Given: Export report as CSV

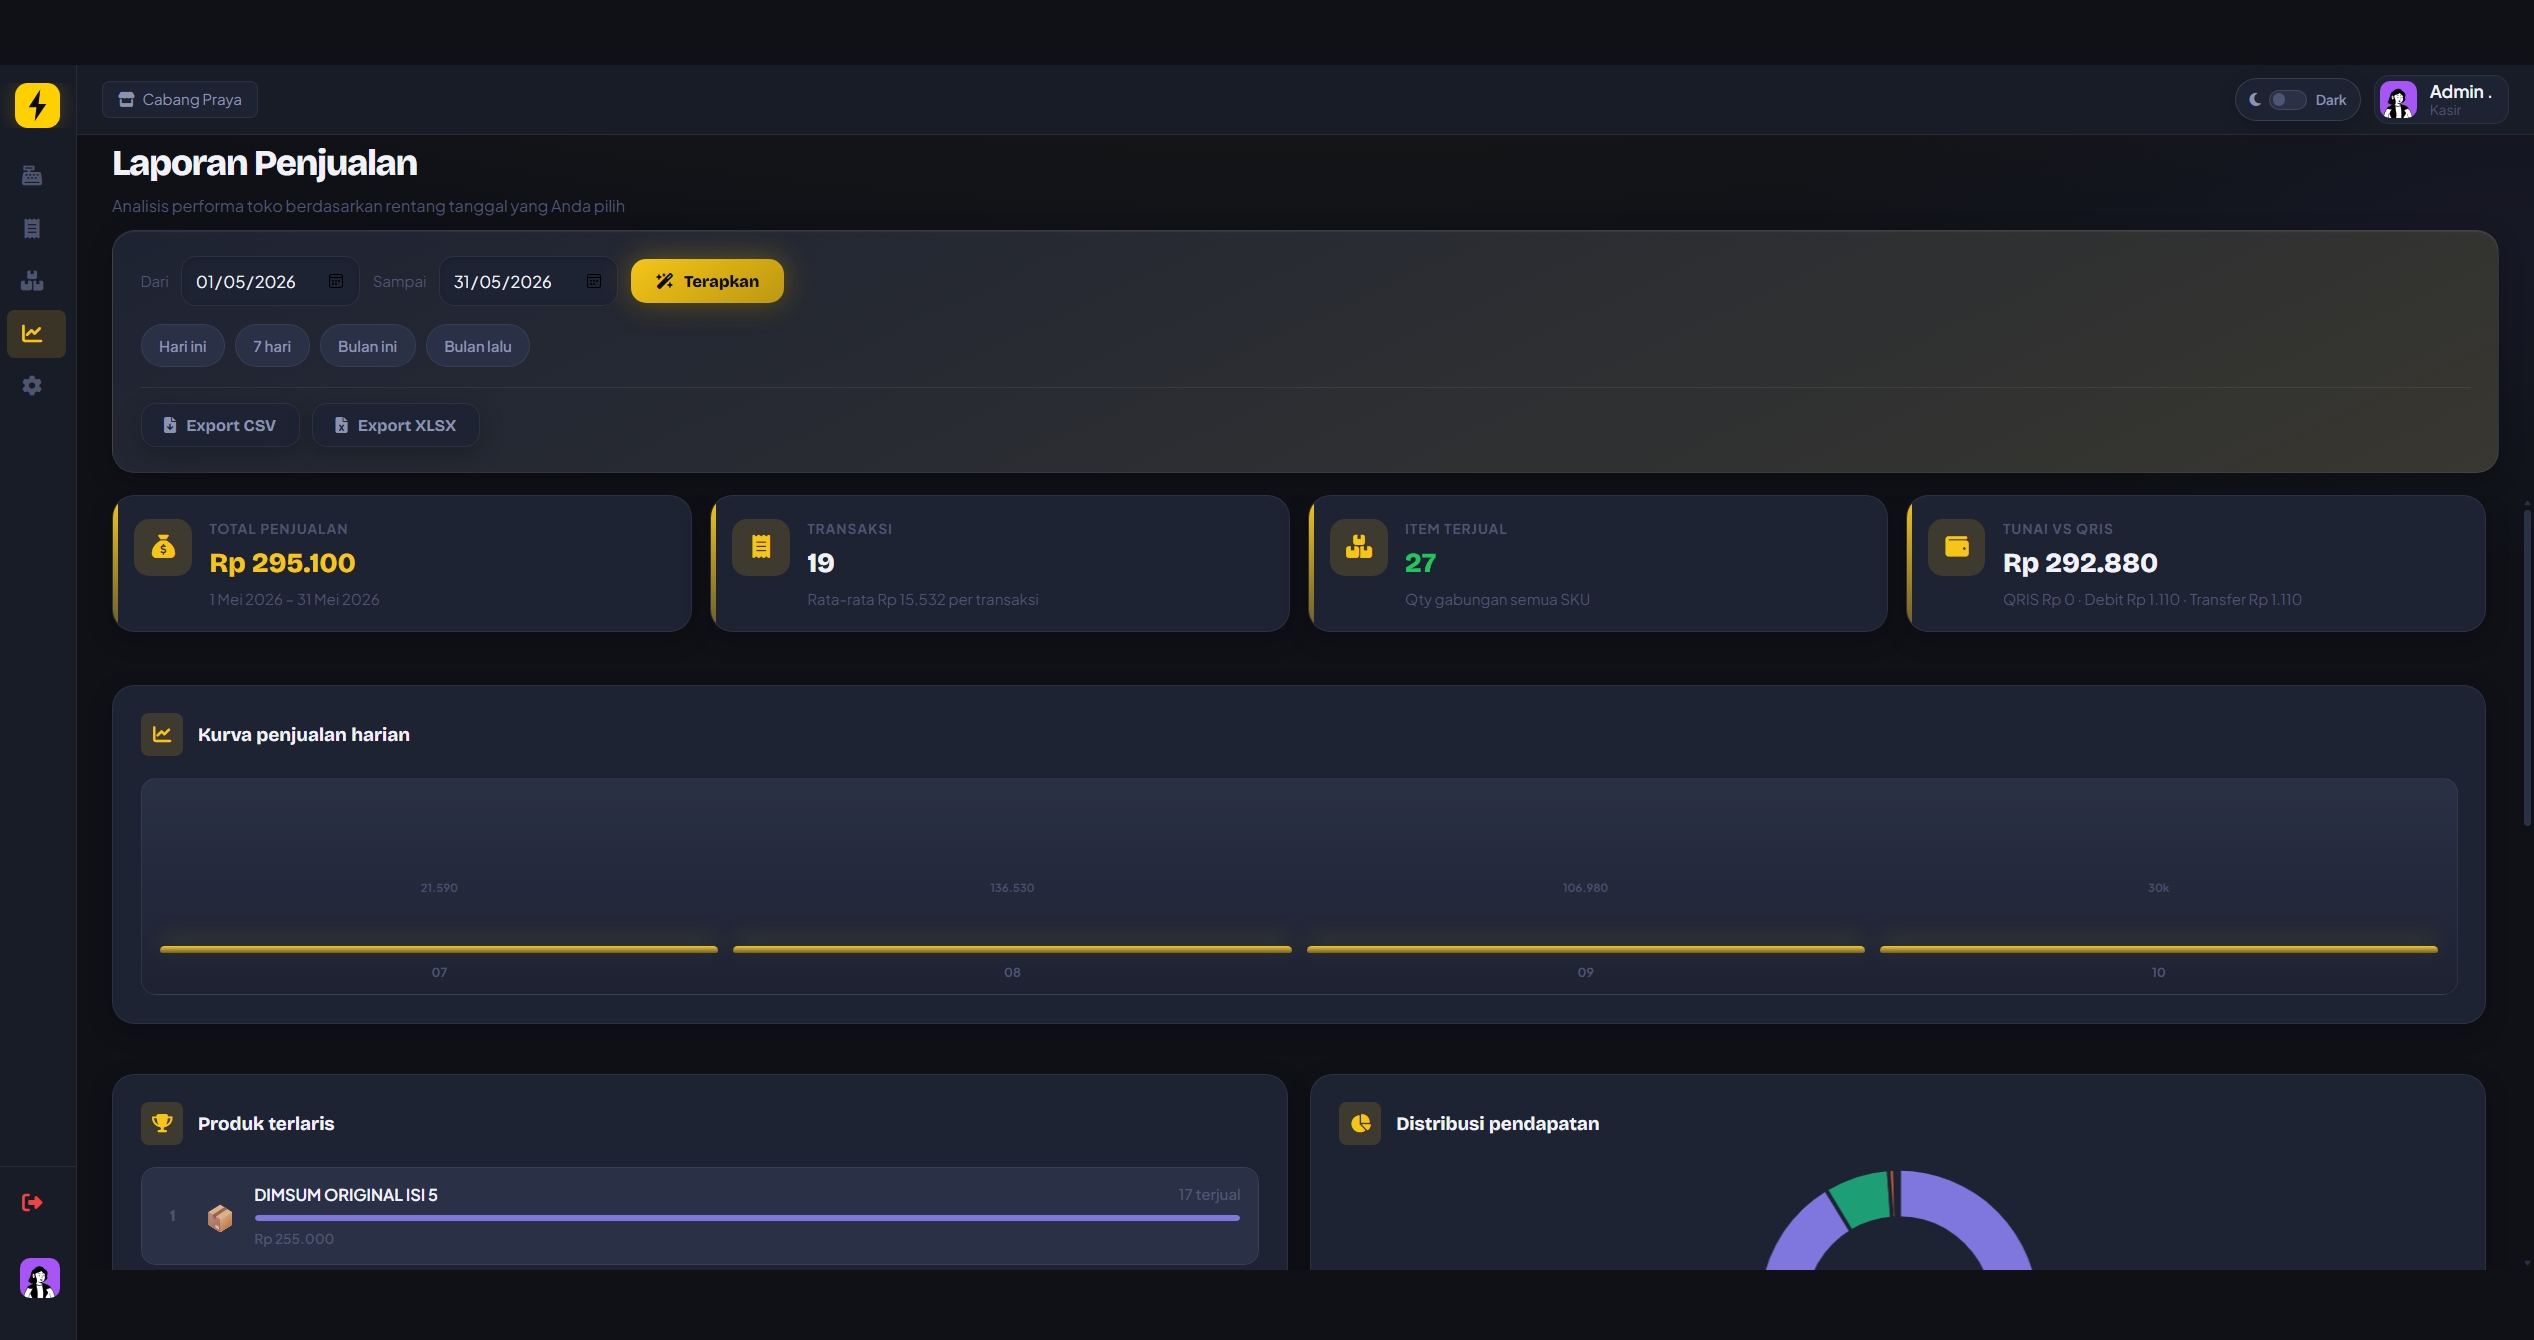Looking at the screenshot, I should pyautogui.click(x=220, y=425).
